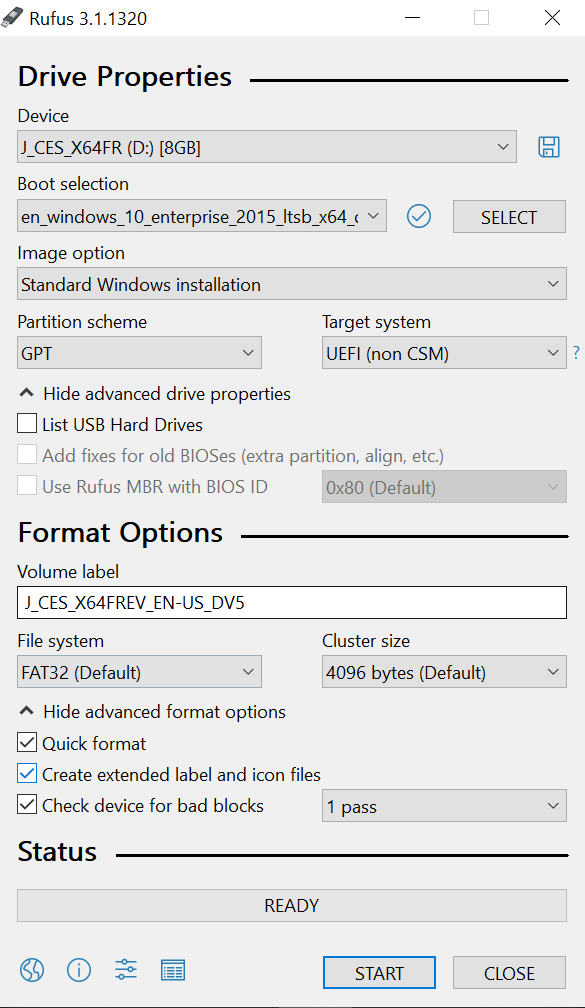Open application settings sliders icon
The width and height of the screenshot is (585, 1008).
[x=126, y=969]
